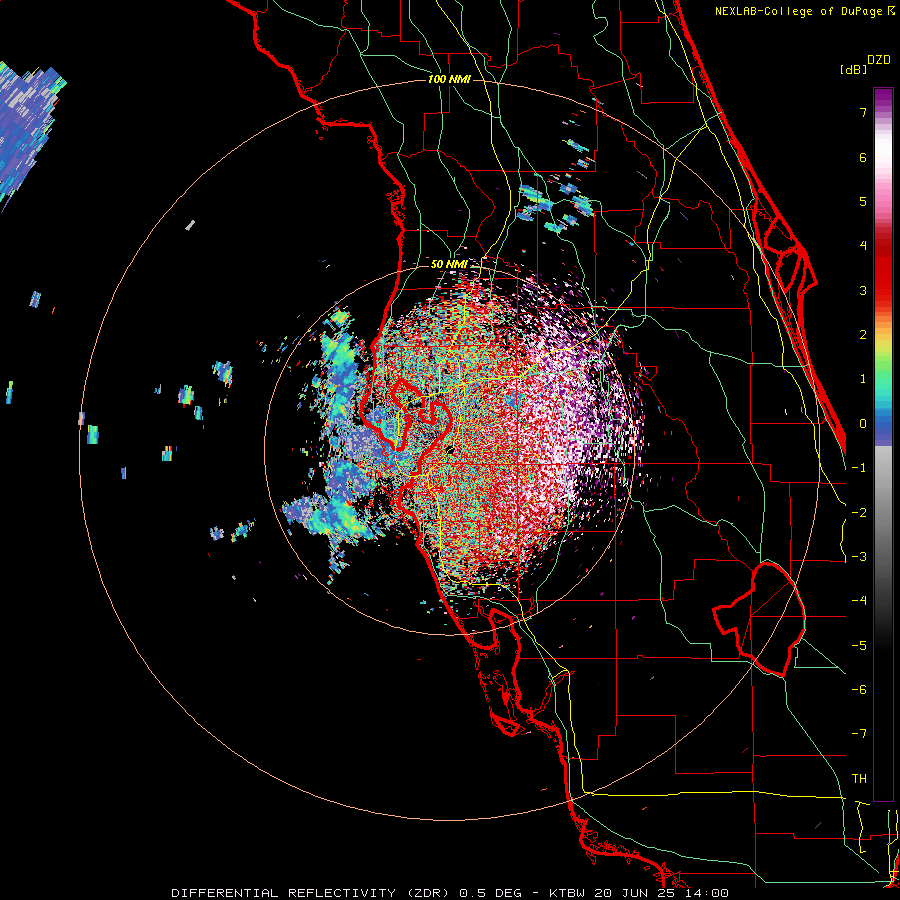Image resolution: width=900 pixels, height=900 pixels.
Task: Select the 3 value on the color scale
Action: click(x=863, y=290)
